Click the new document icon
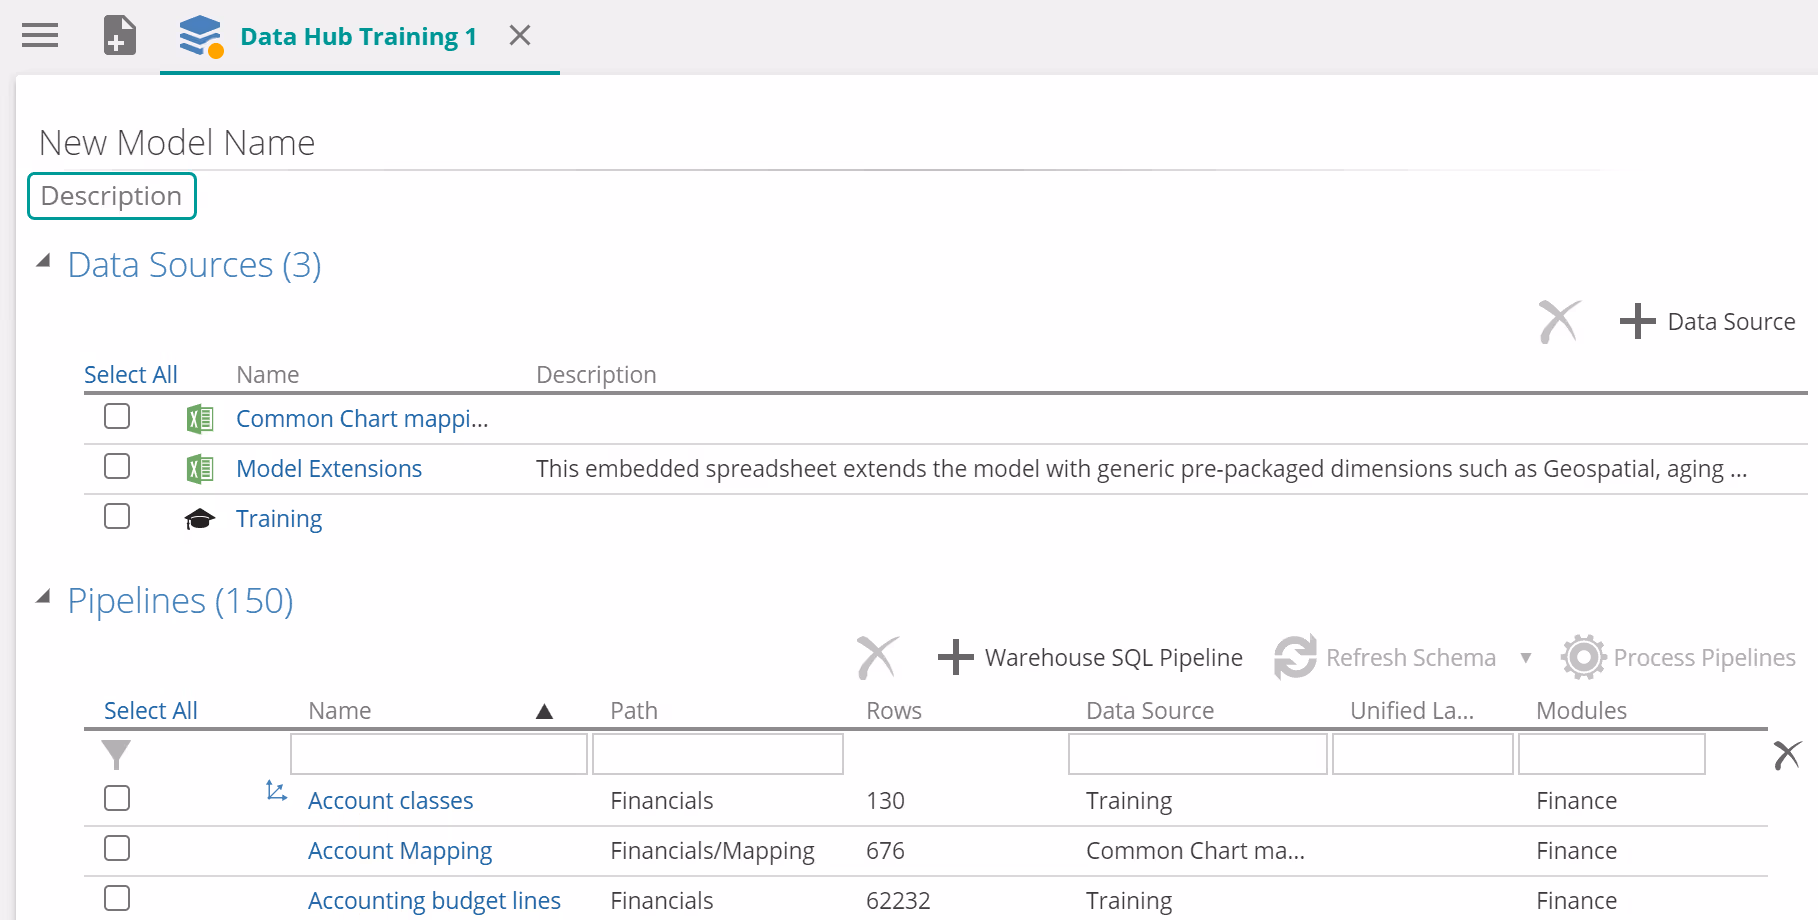Screen dimensions: 1818x920 point(120,36)
